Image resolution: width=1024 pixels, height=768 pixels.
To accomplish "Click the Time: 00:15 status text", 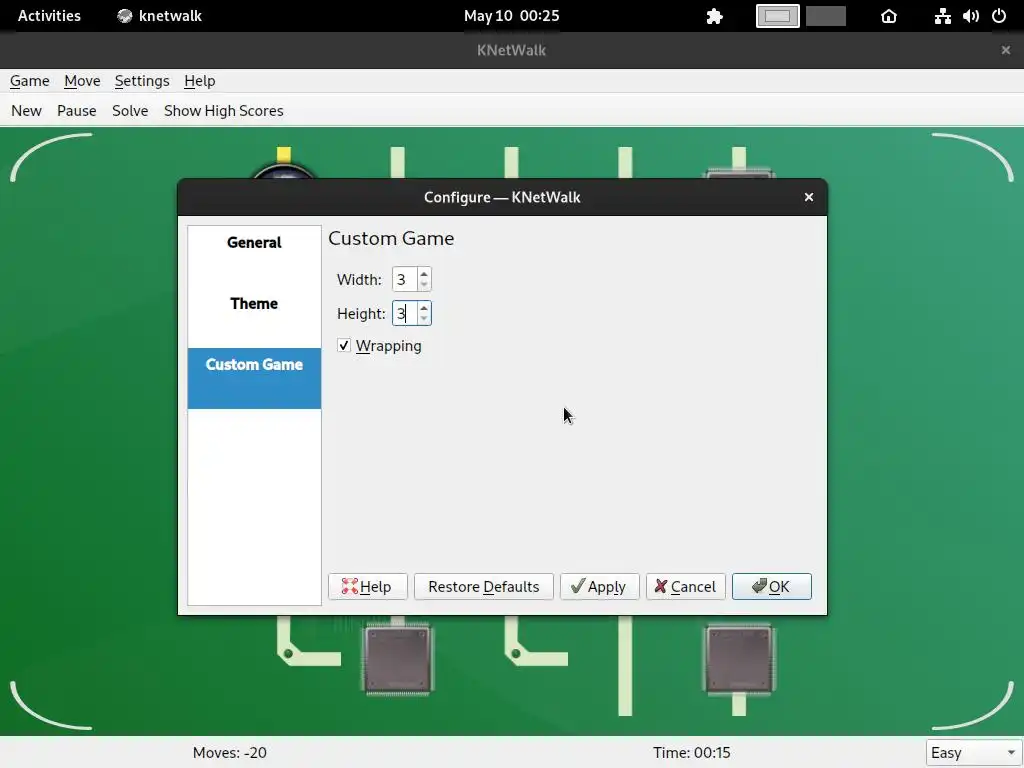I will (692, 752).
